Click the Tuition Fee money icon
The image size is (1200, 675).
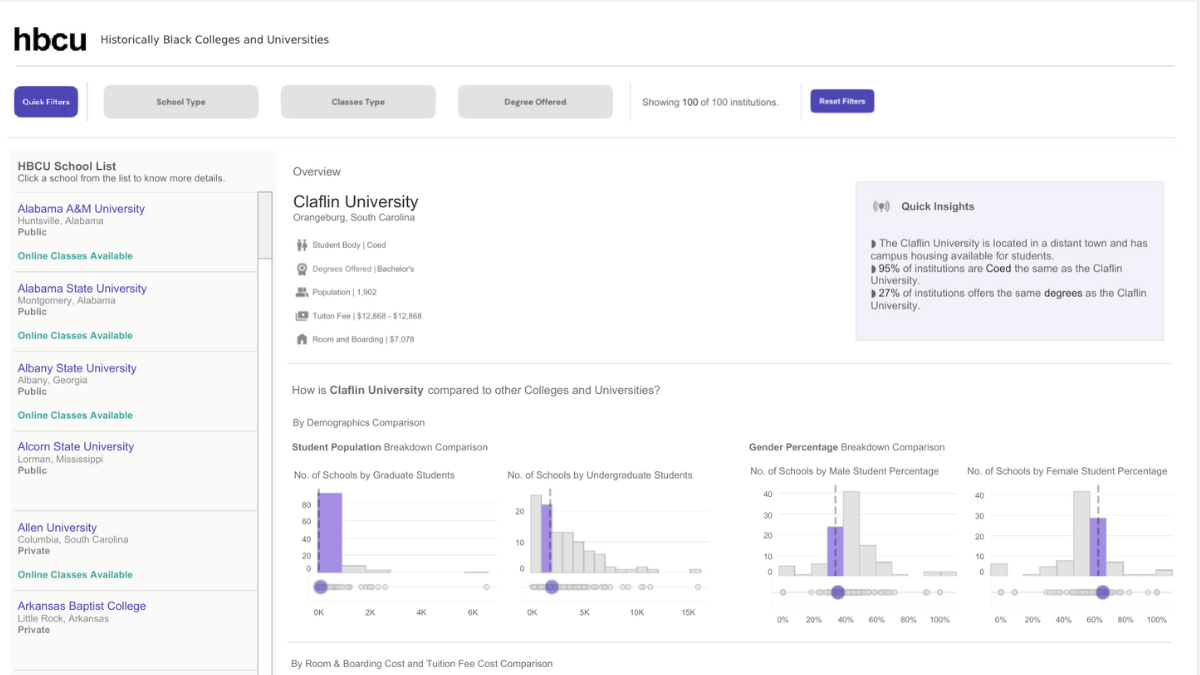pos(300,315)
